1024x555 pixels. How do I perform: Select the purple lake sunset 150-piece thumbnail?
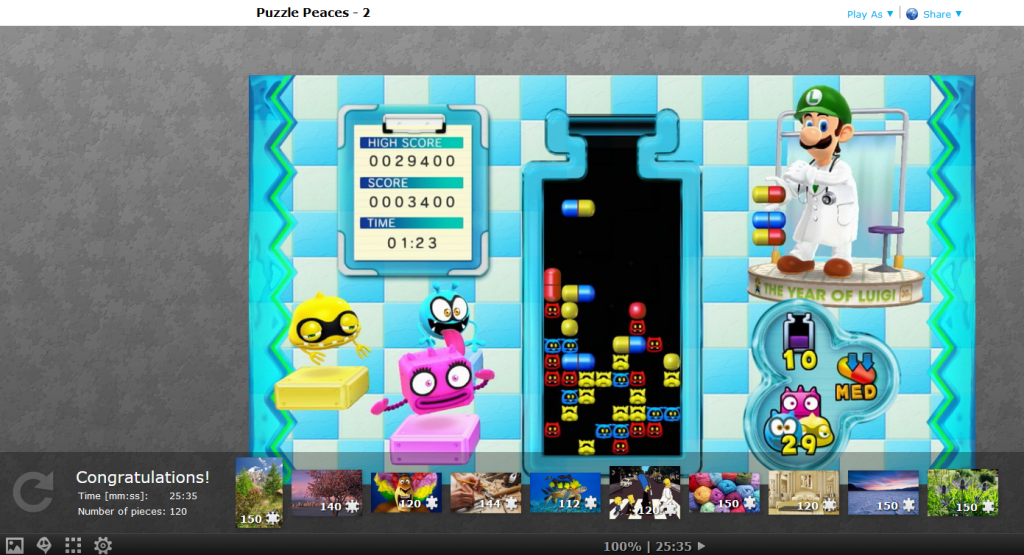click(x=884, y=493)
